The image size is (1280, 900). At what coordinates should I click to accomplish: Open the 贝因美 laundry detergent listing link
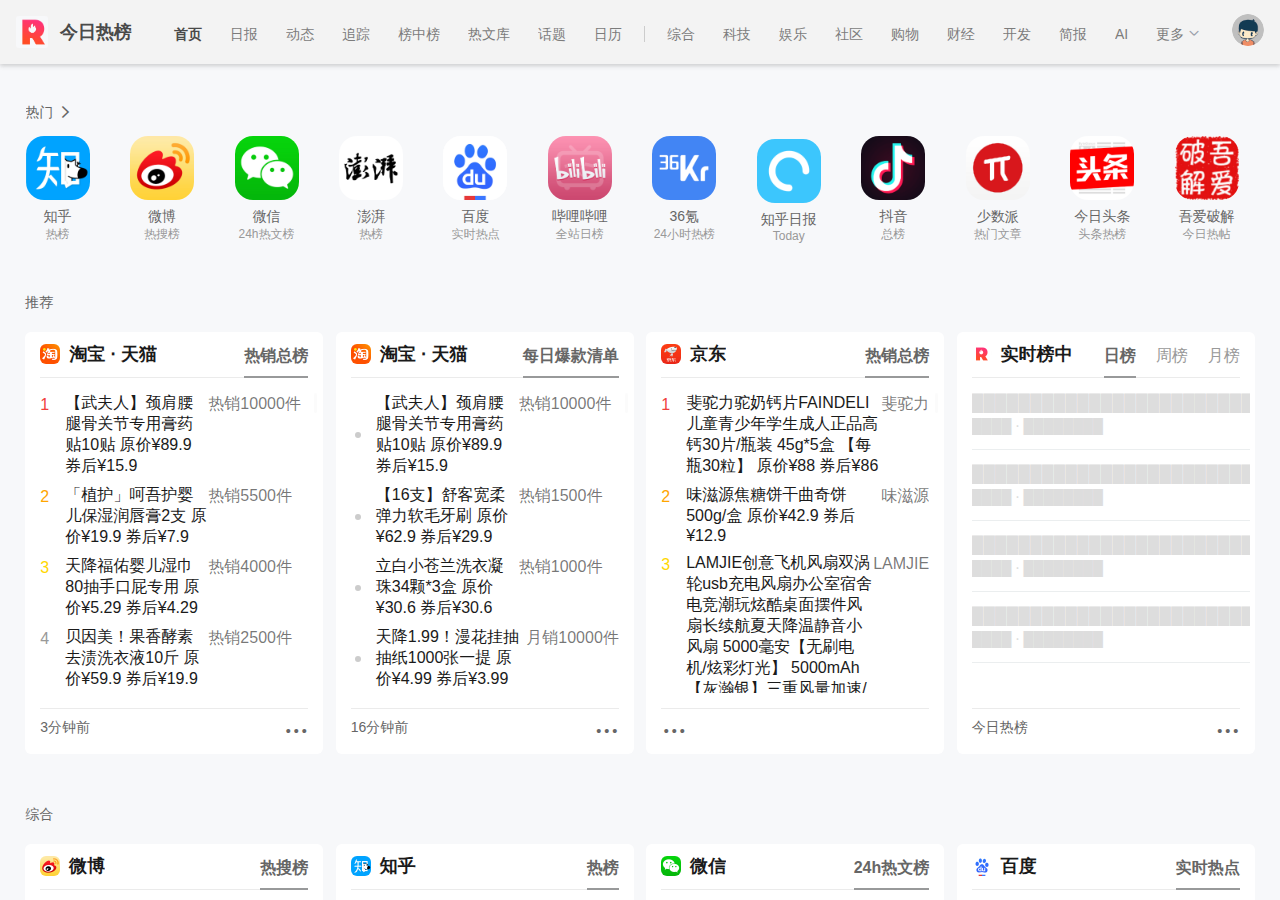tap(132, 657)
